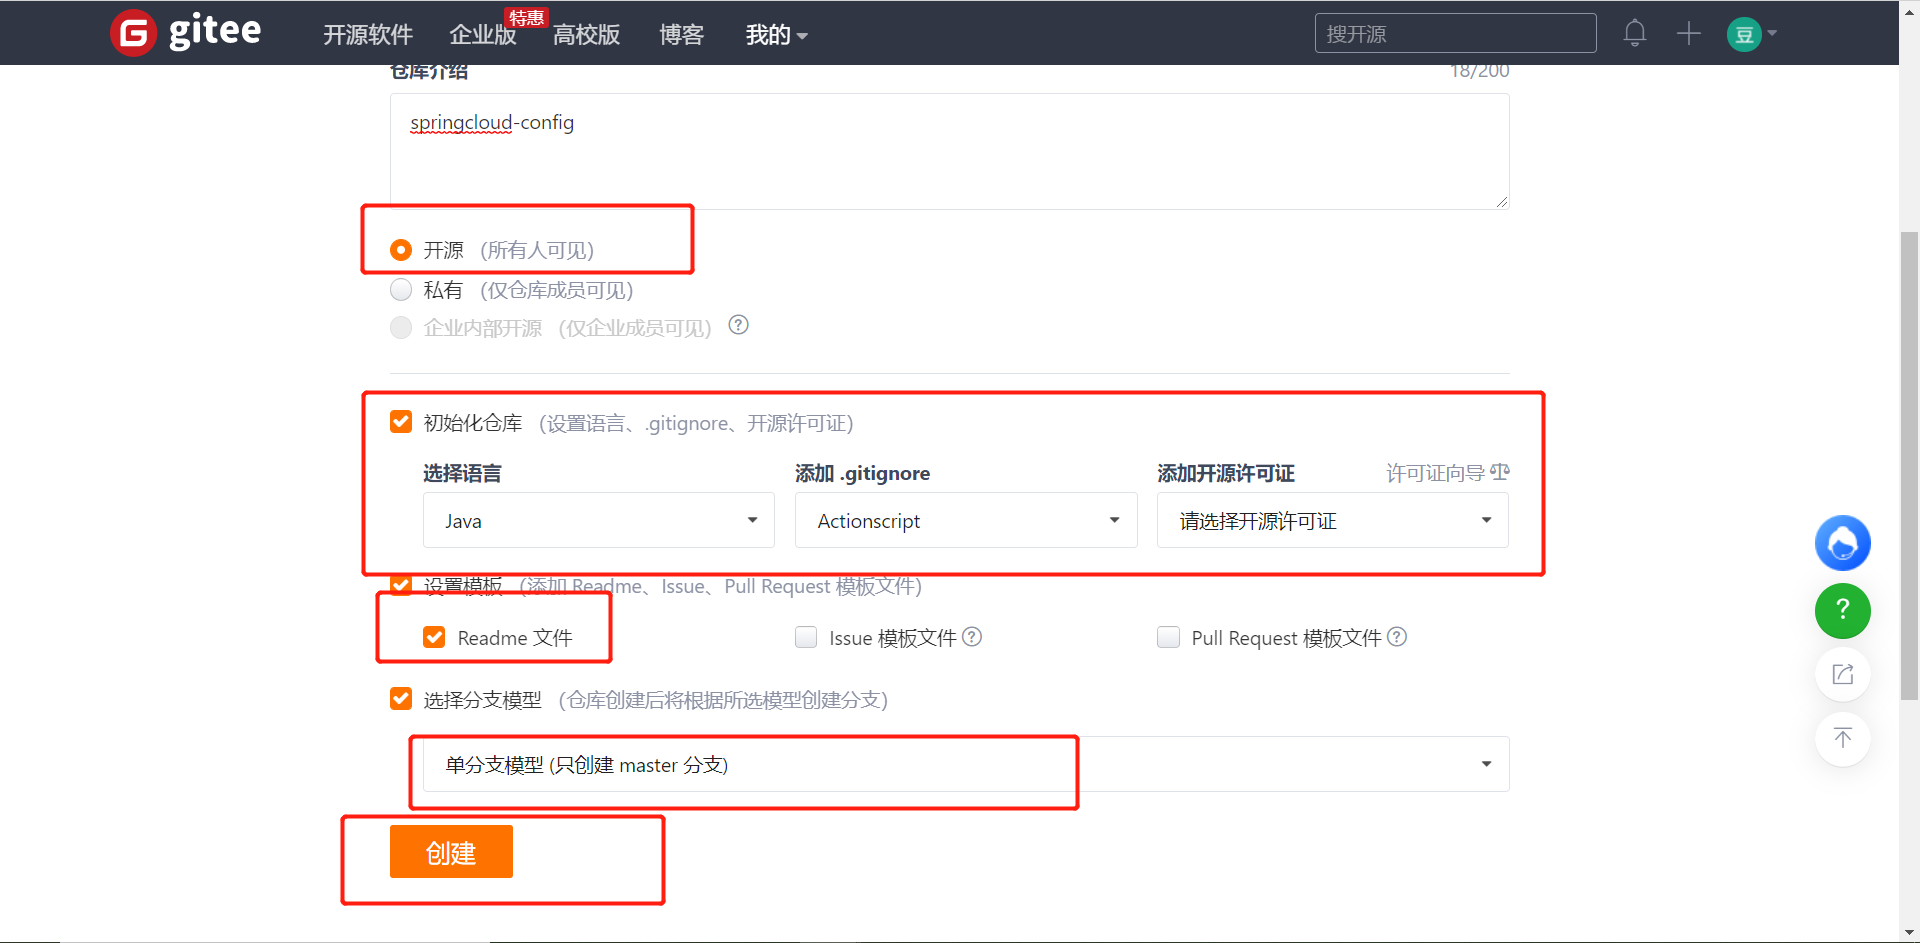The width and height of the screenshot is (1920, 943).
Task: Click the green question mark help button
Action: 1843,611
